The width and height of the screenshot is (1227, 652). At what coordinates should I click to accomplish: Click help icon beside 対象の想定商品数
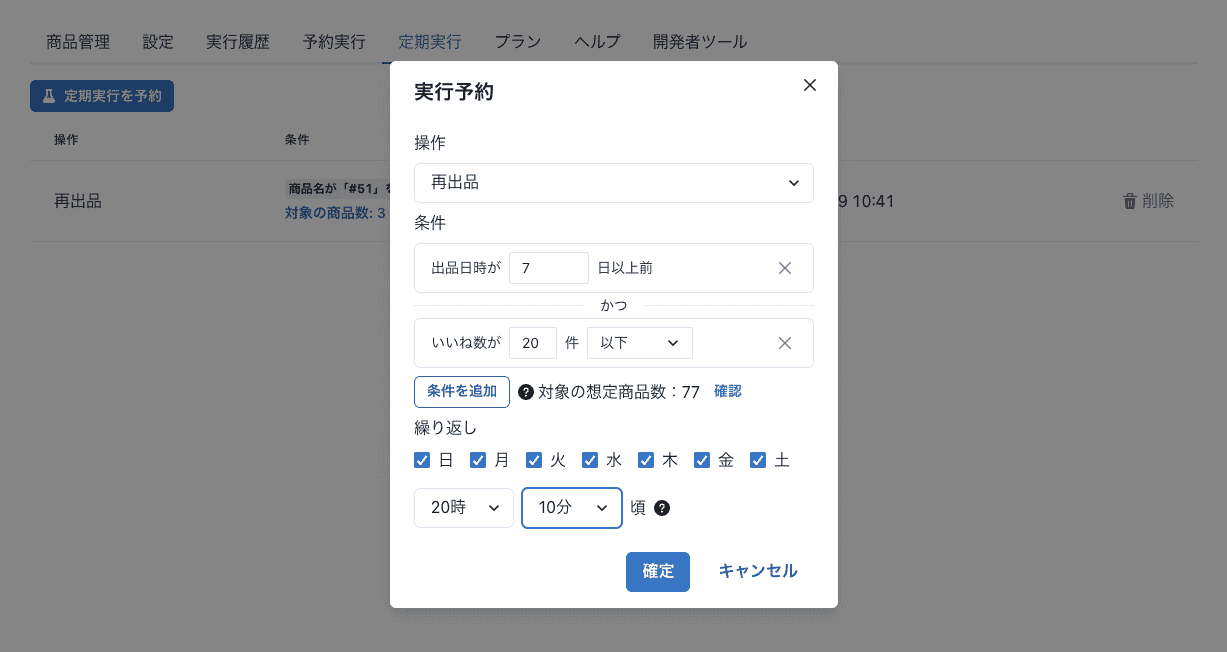tap(526, 392)
